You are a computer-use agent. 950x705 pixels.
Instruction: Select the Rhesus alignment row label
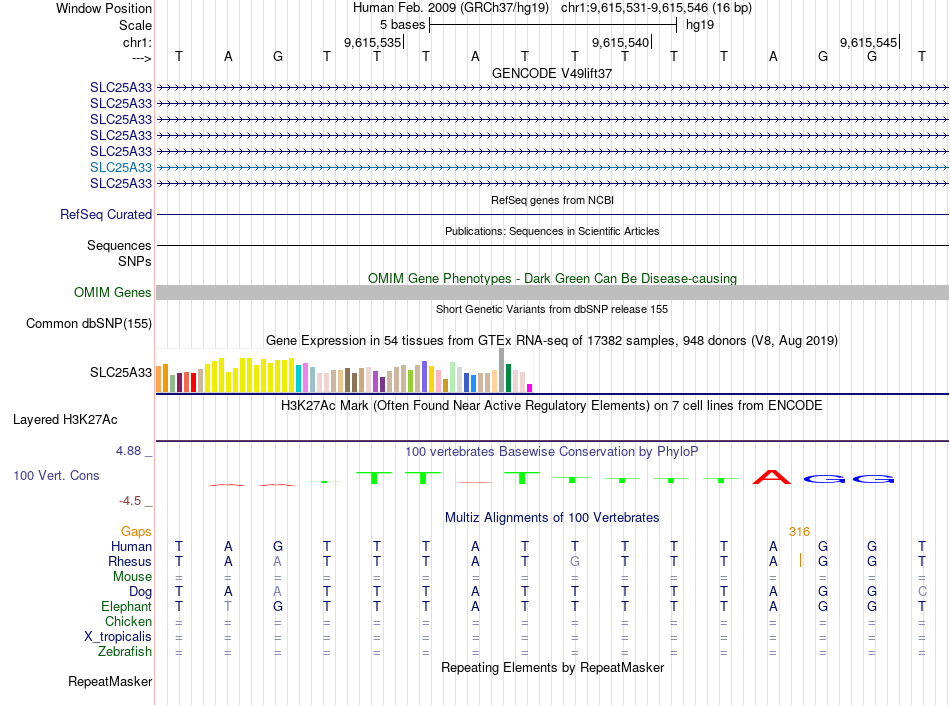point(130,561)
